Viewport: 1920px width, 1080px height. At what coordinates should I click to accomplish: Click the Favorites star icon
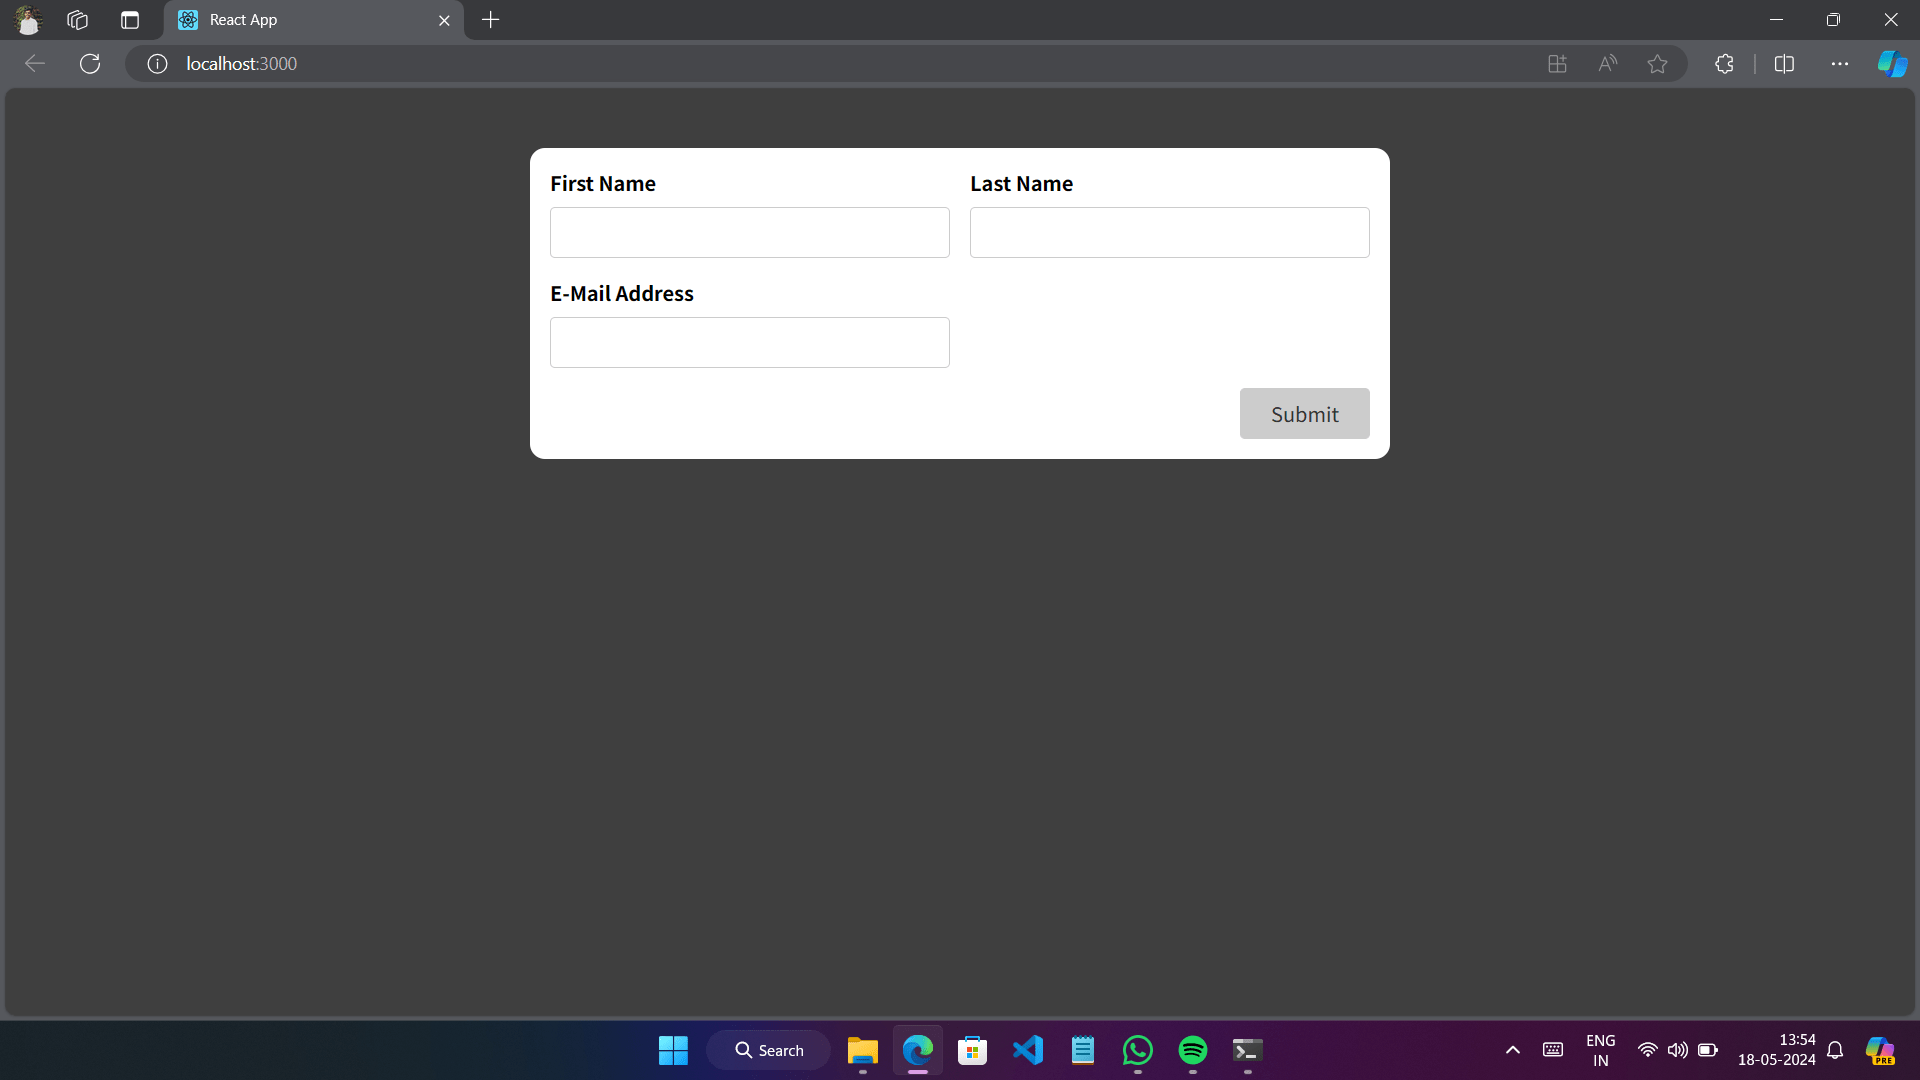coord(1657,64)
